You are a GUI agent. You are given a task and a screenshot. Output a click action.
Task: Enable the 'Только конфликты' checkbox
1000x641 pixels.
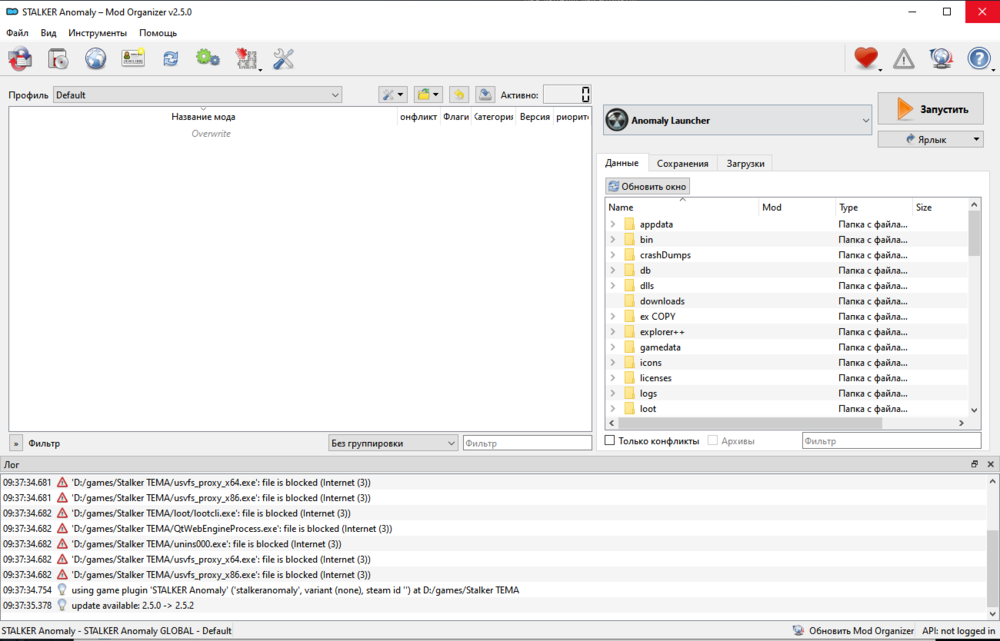tap(610, 441)
